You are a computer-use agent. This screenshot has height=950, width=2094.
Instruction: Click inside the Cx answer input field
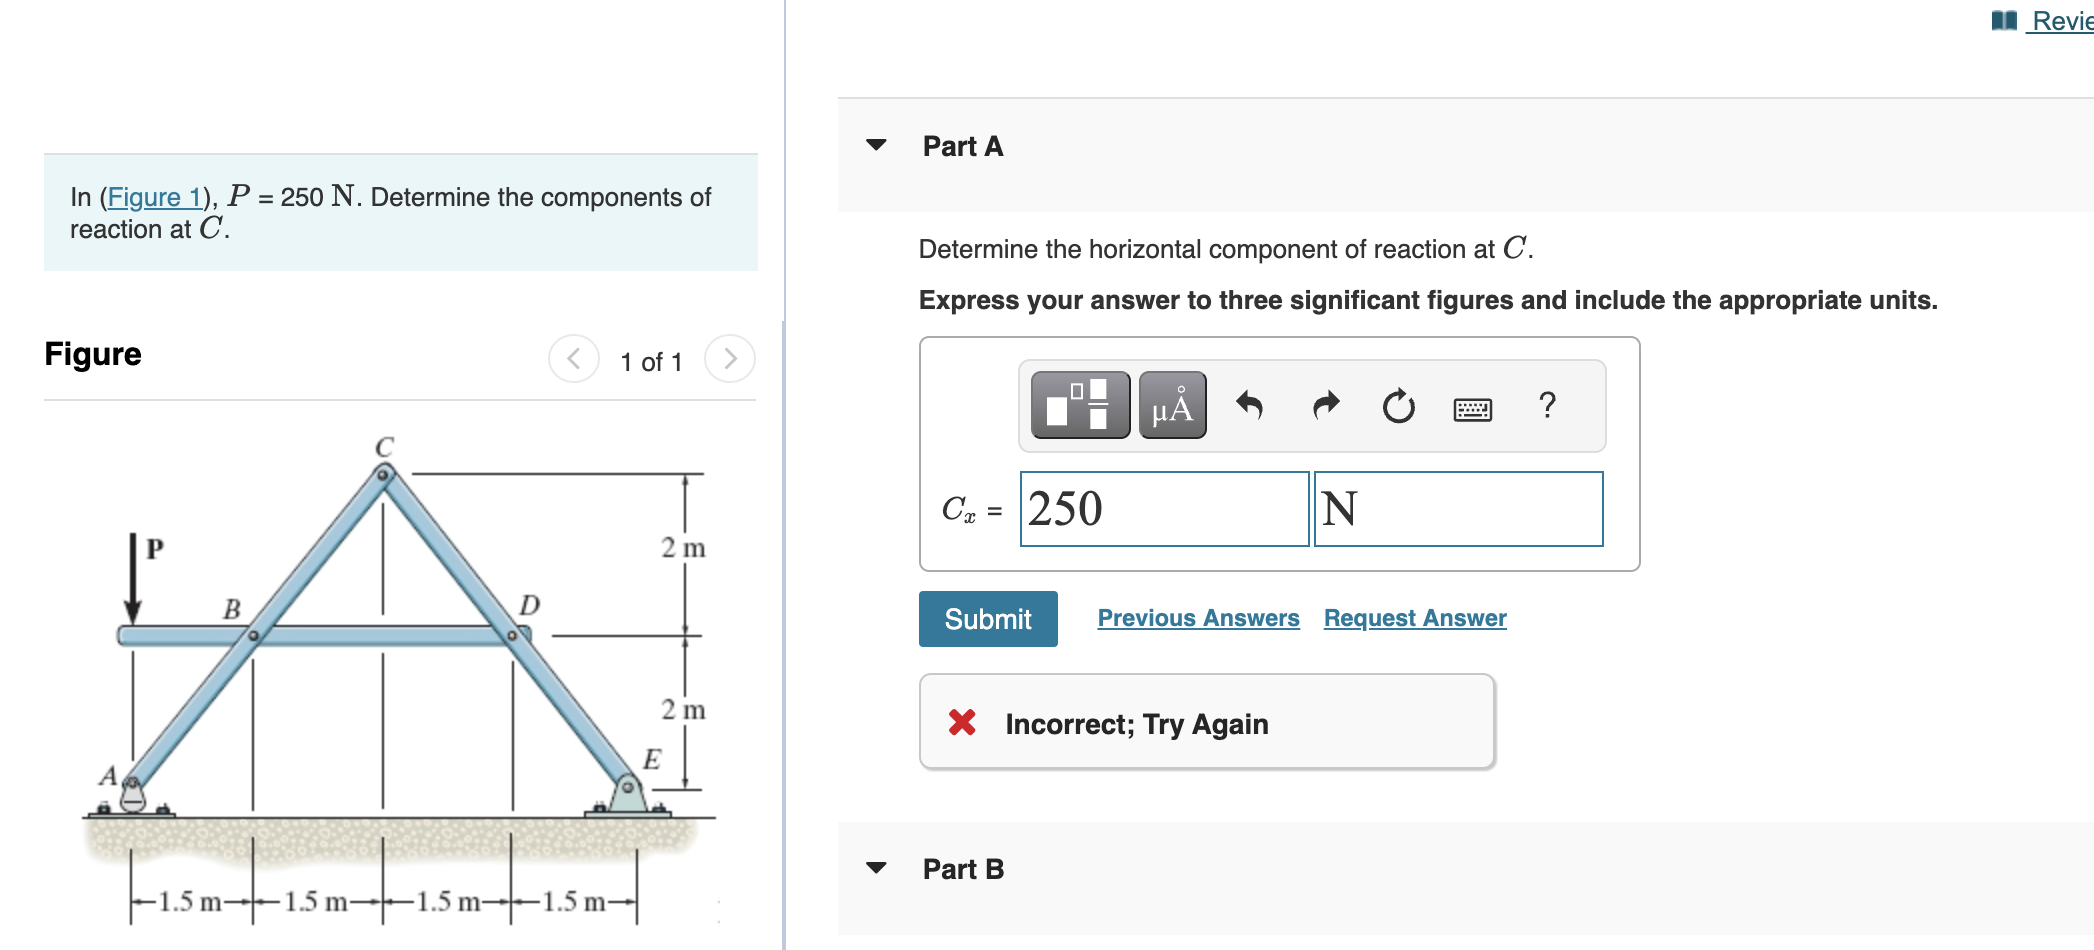tap(1163, 510)
